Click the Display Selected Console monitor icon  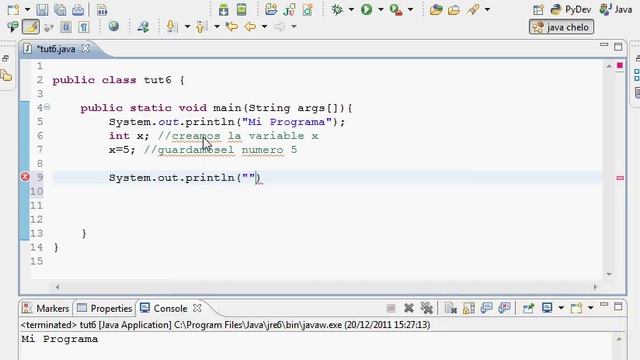tap(547, 308)
